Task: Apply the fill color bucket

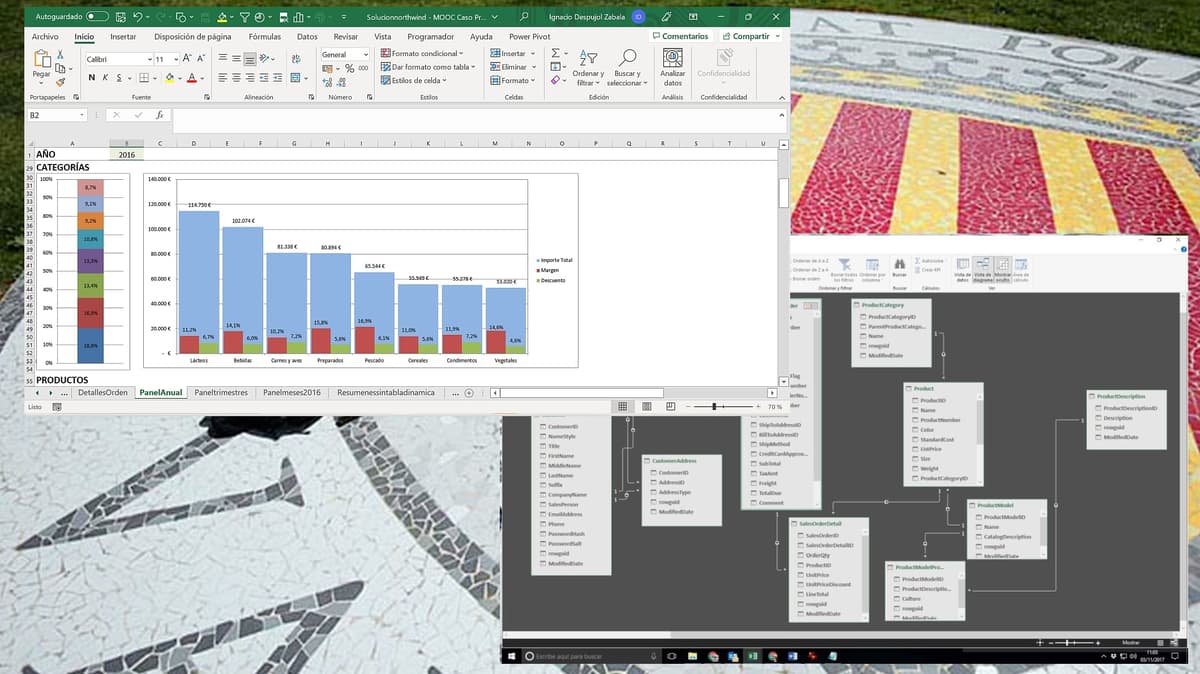Action: [x=169, y=78]
